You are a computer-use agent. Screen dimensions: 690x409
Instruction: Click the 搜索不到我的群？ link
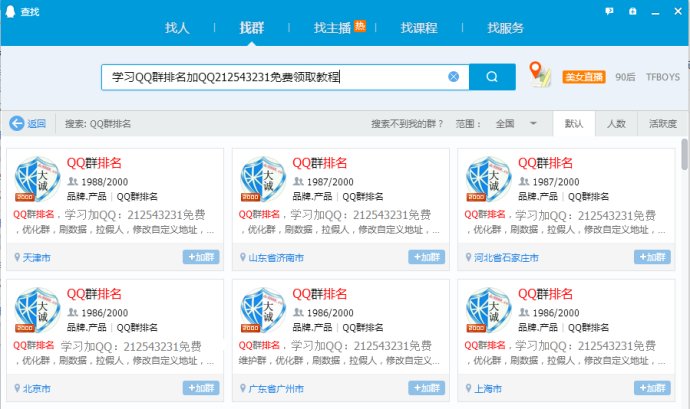click(x=407, y=124)
